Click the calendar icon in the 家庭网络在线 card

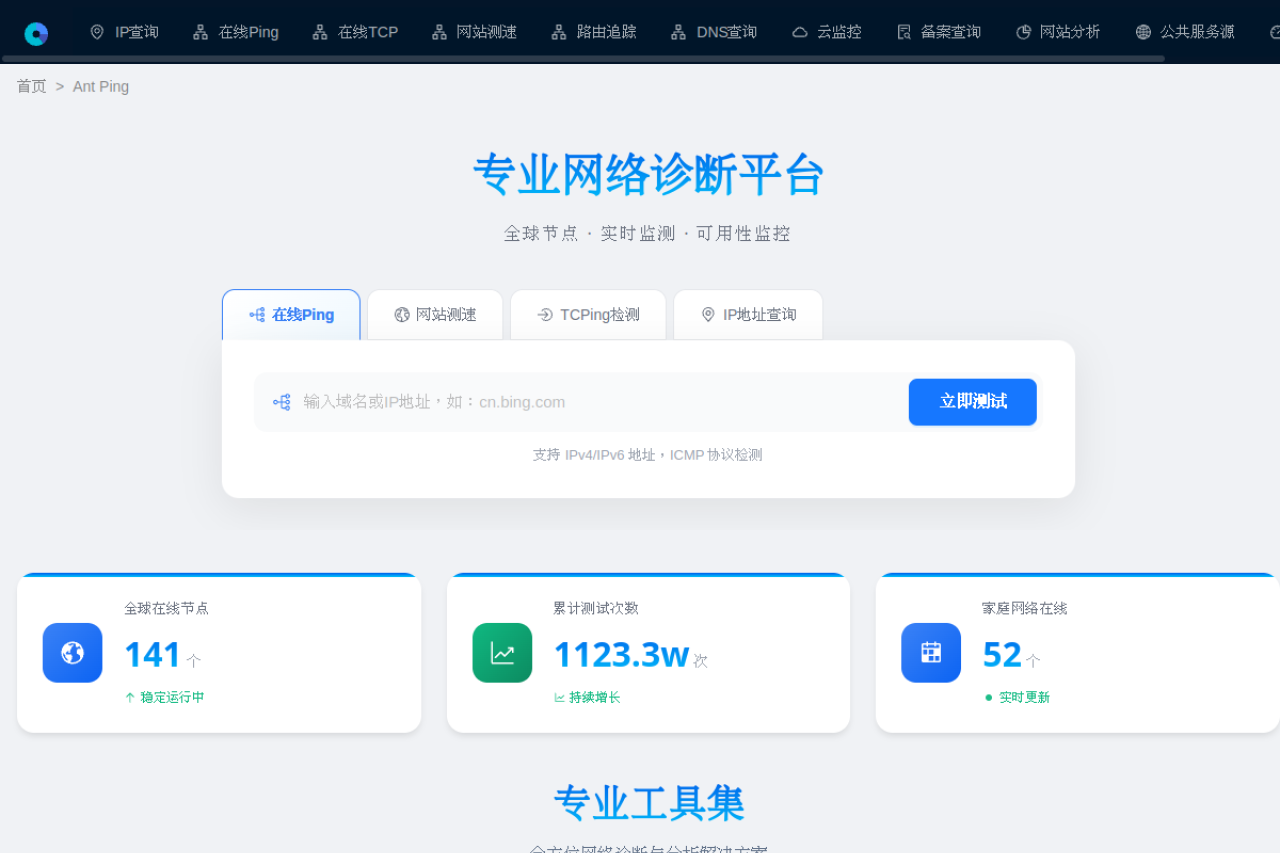(x=931, y=653)
